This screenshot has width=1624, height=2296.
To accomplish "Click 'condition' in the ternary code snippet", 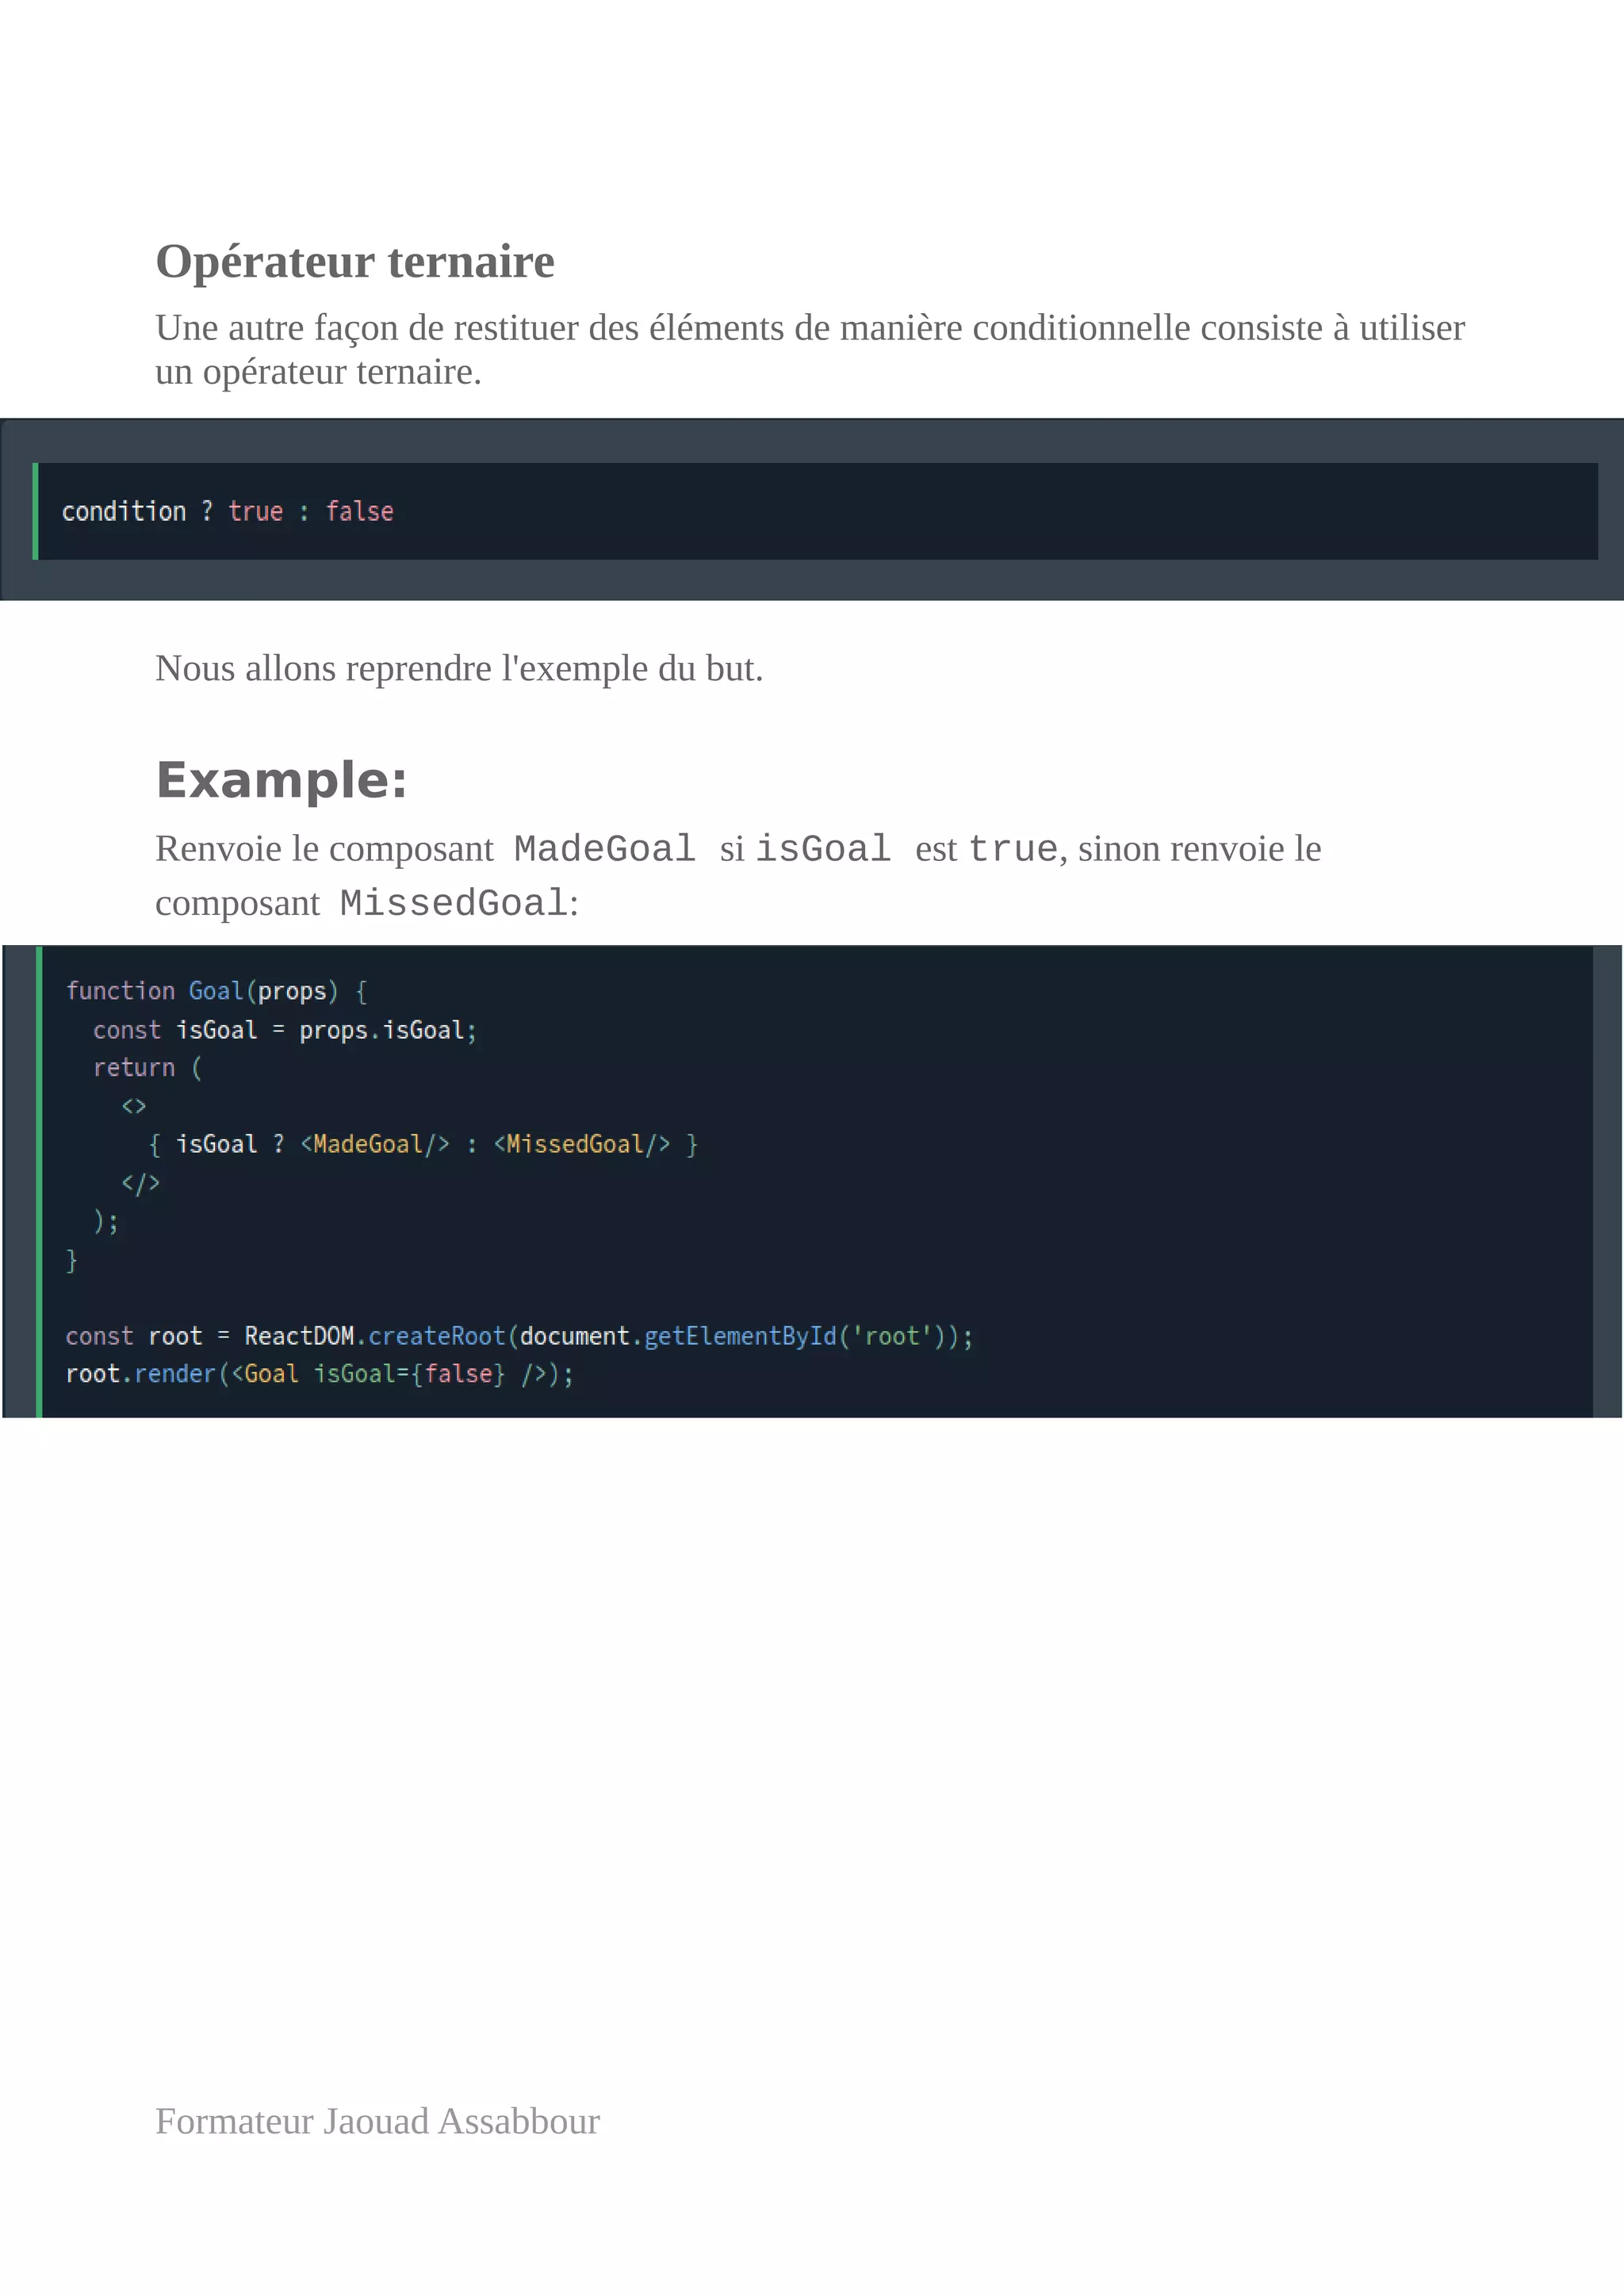I will point(123,512).
